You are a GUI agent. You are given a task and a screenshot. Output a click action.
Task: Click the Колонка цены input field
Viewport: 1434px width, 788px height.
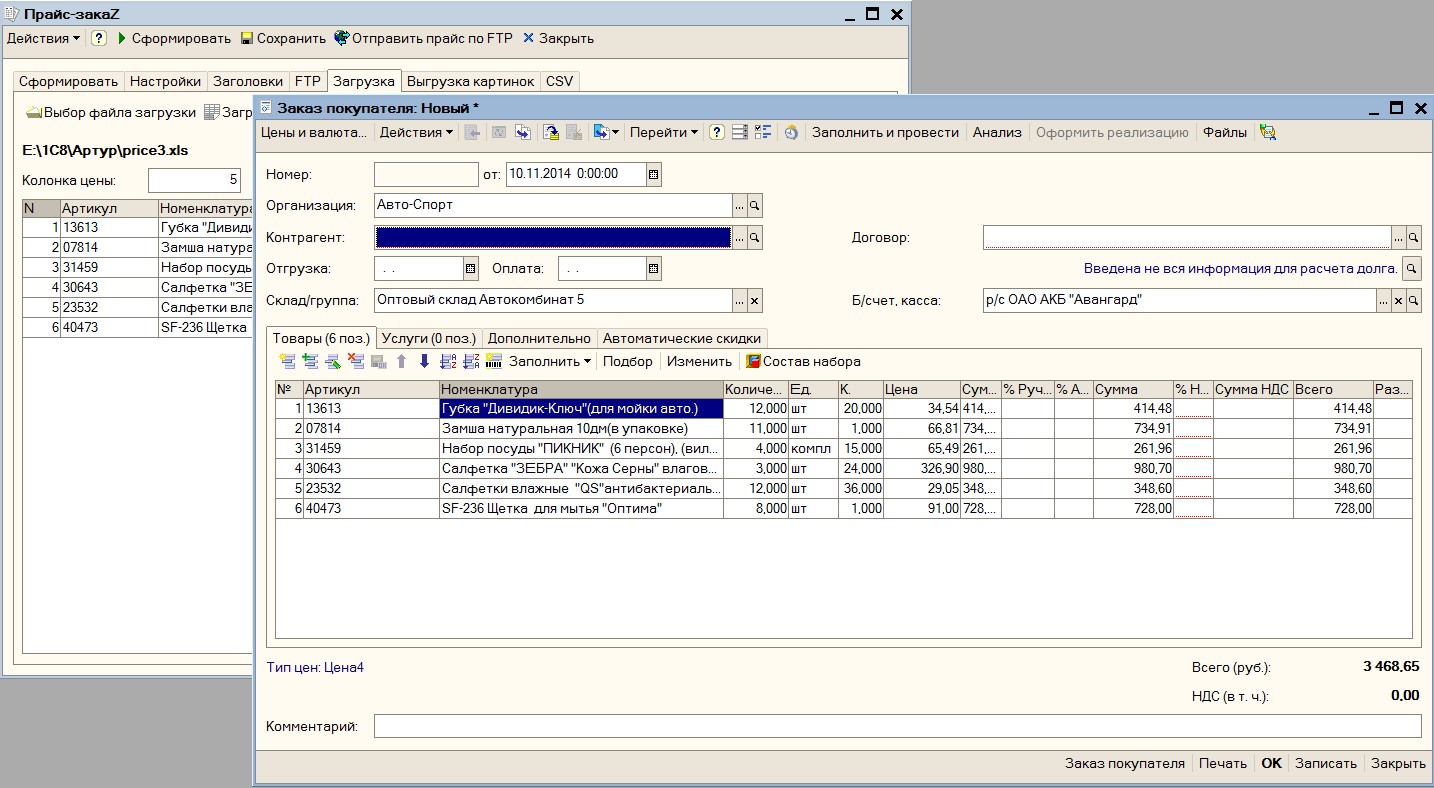tap(194, 180)
